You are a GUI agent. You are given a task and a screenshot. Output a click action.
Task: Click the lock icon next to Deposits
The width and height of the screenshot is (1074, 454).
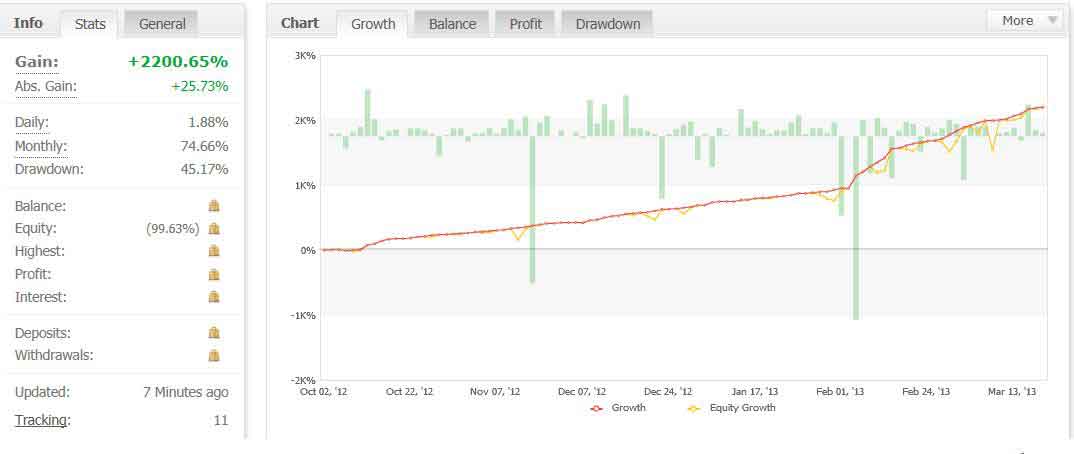214,333
